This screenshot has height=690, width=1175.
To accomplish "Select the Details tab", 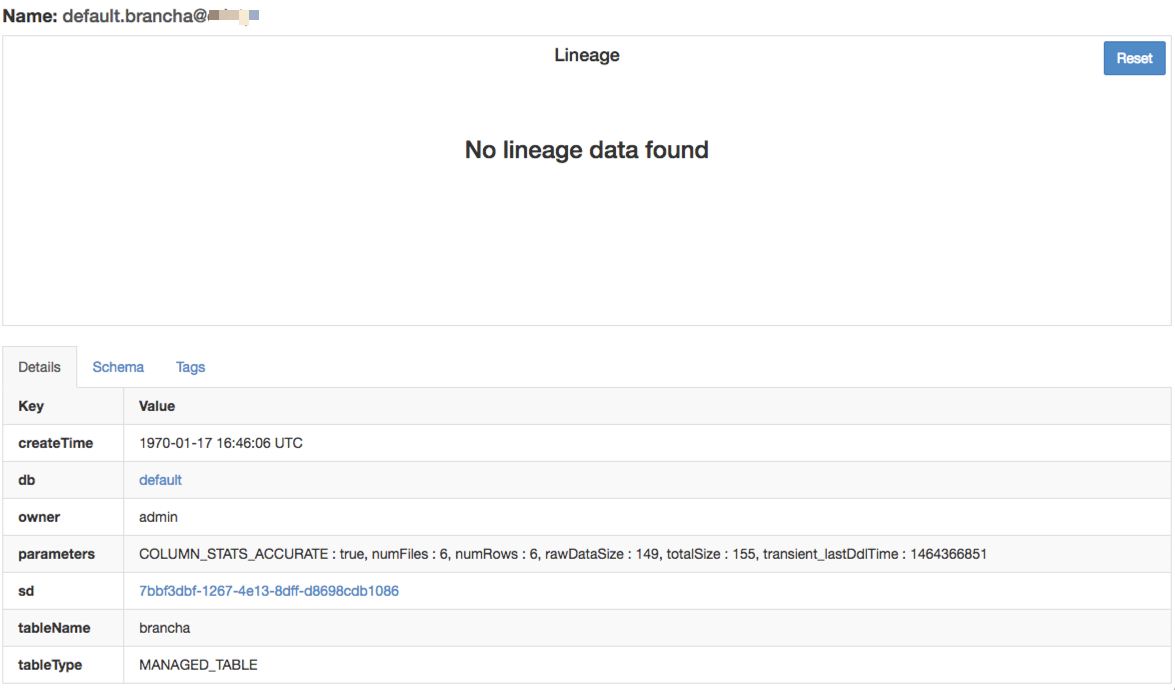I will point(40,367).
